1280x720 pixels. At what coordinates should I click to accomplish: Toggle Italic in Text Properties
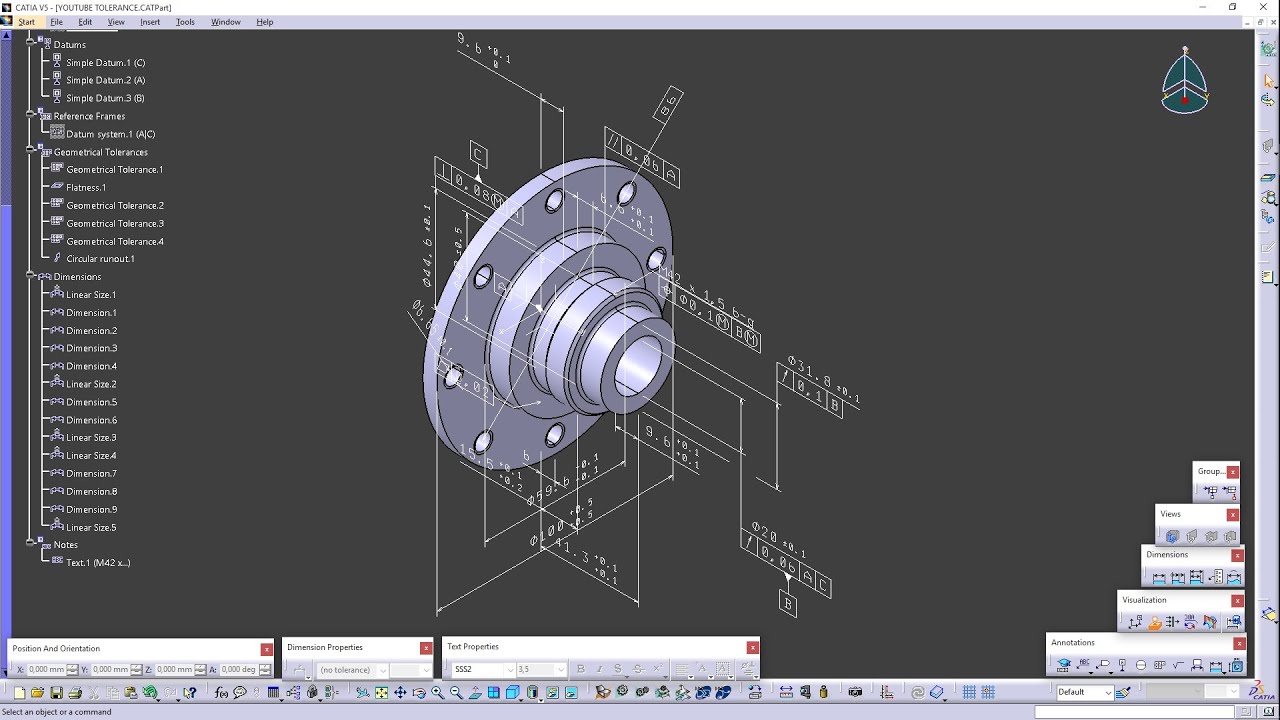tap(599, 669)
